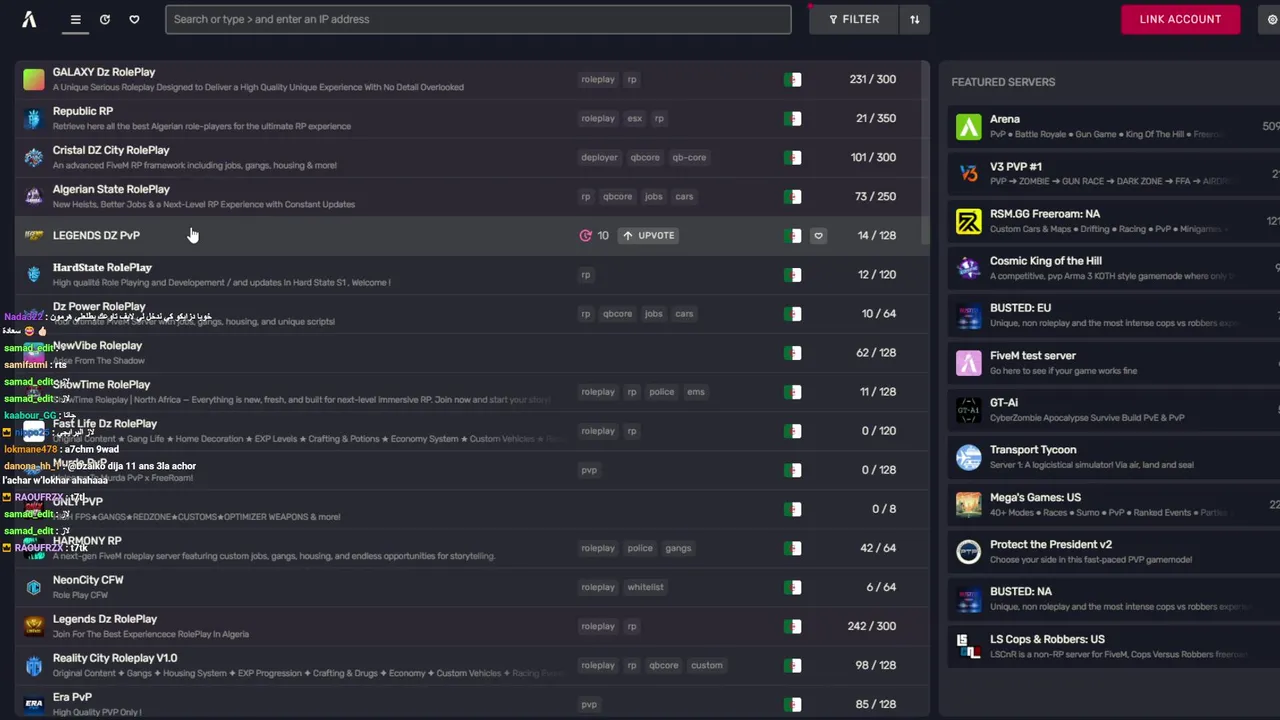This screenshot has height=720, width=1280.
Task: Click the roleplay tag on Republic RP
Action: [598, 118]
